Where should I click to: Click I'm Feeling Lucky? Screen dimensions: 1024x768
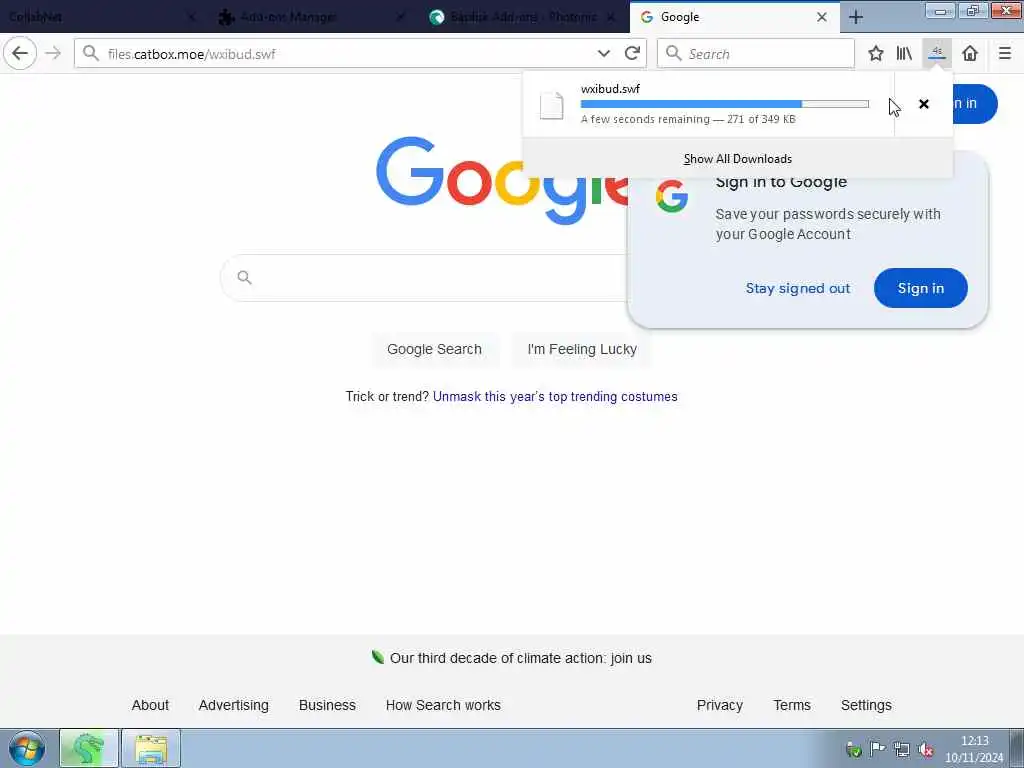tap(582, 349)
